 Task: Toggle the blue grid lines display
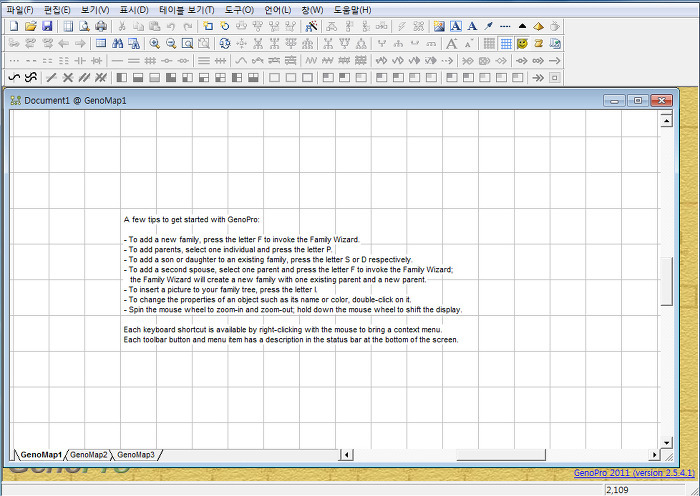(x=506, y=43)
